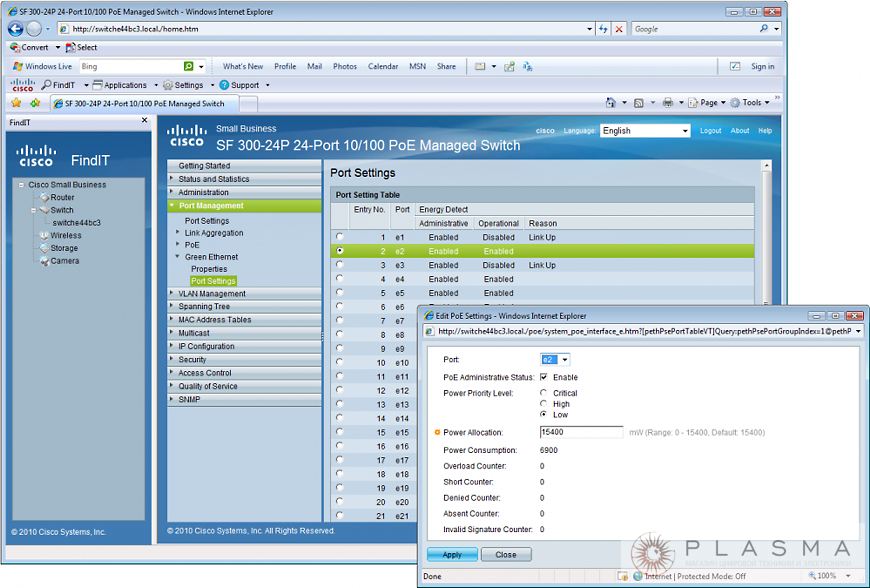Click the Support help icon in FindIT toolbar
Screen dimensions: 870x588
point(224,85)
